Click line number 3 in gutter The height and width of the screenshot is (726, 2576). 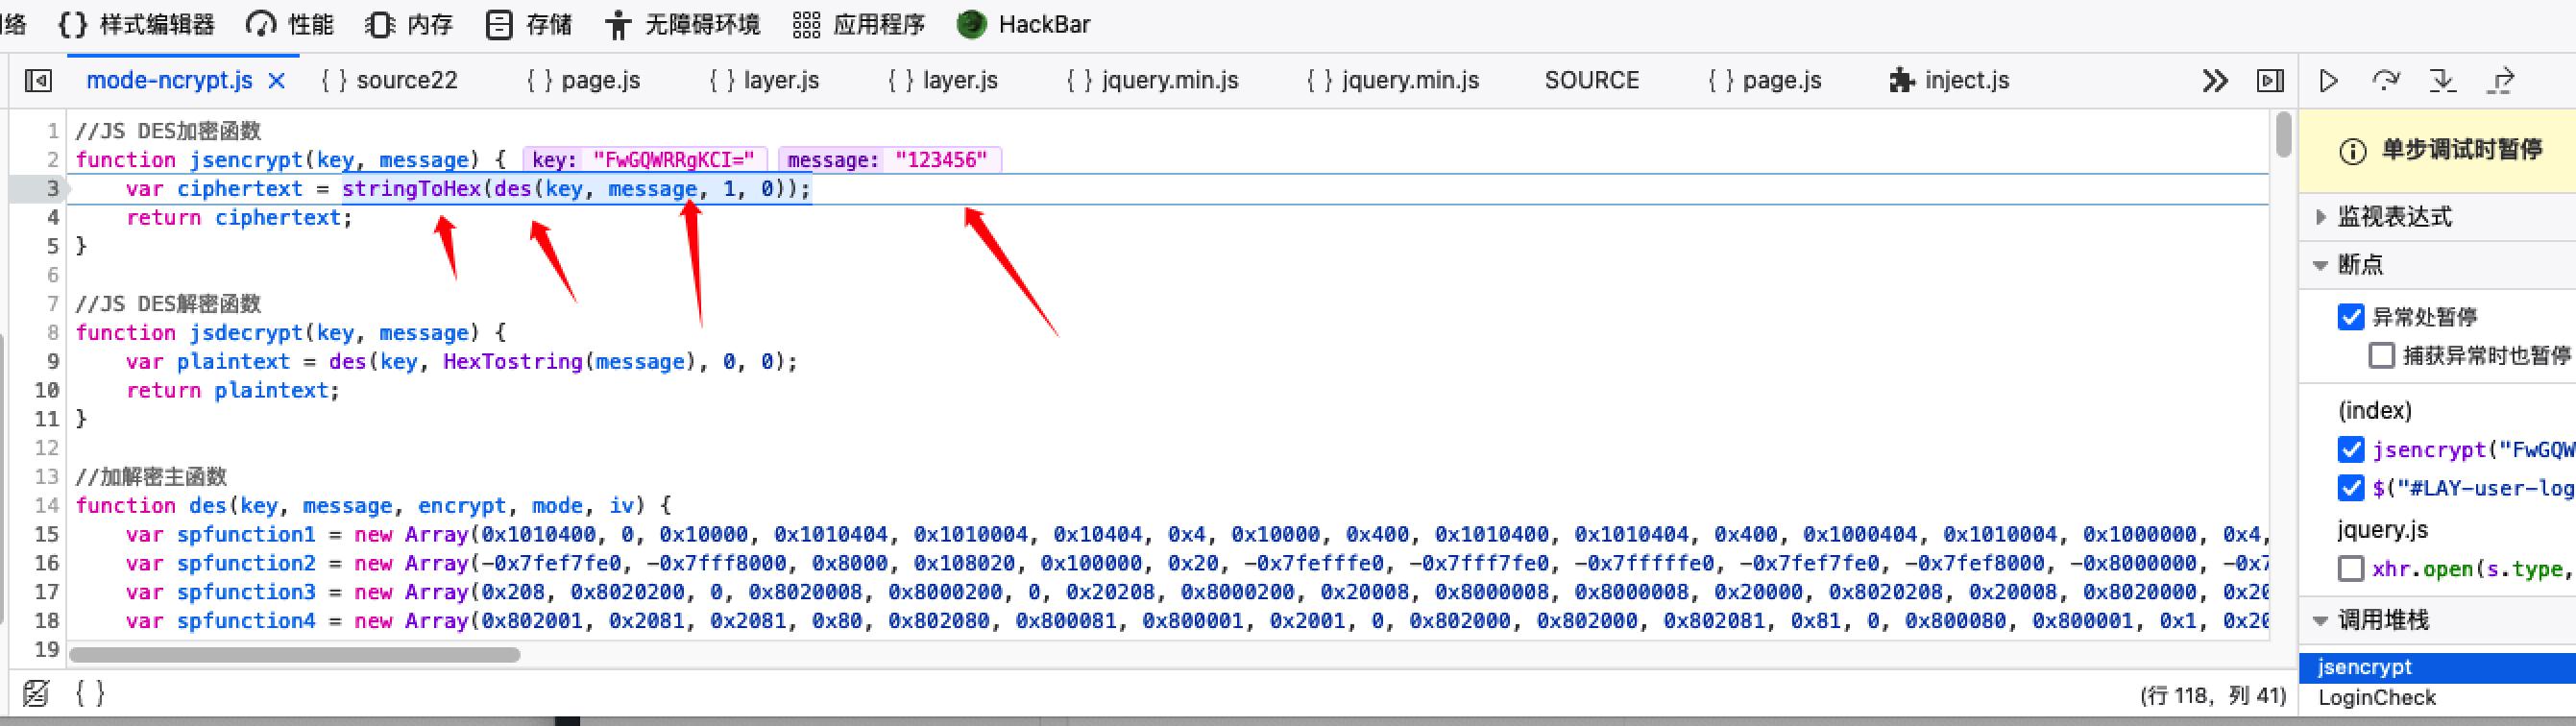[x=52, y=189]
